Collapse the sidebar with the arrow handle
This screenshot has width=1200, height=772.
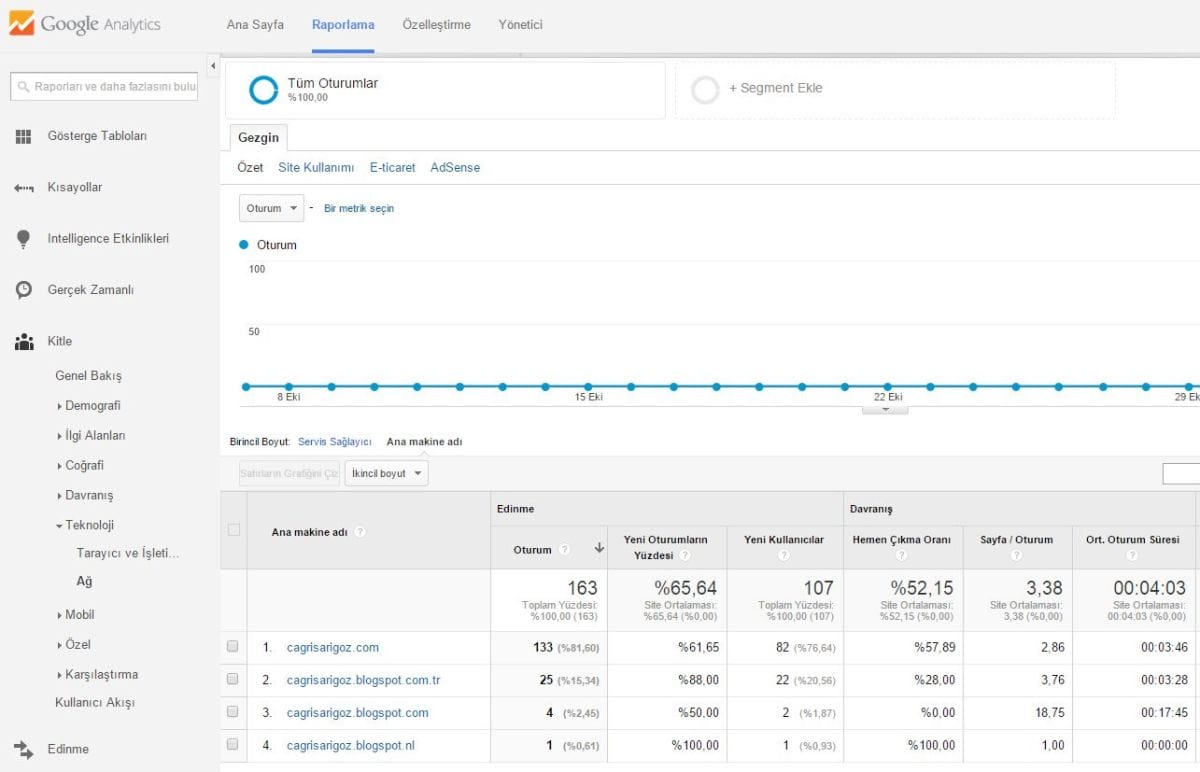[x=213, y=66]
